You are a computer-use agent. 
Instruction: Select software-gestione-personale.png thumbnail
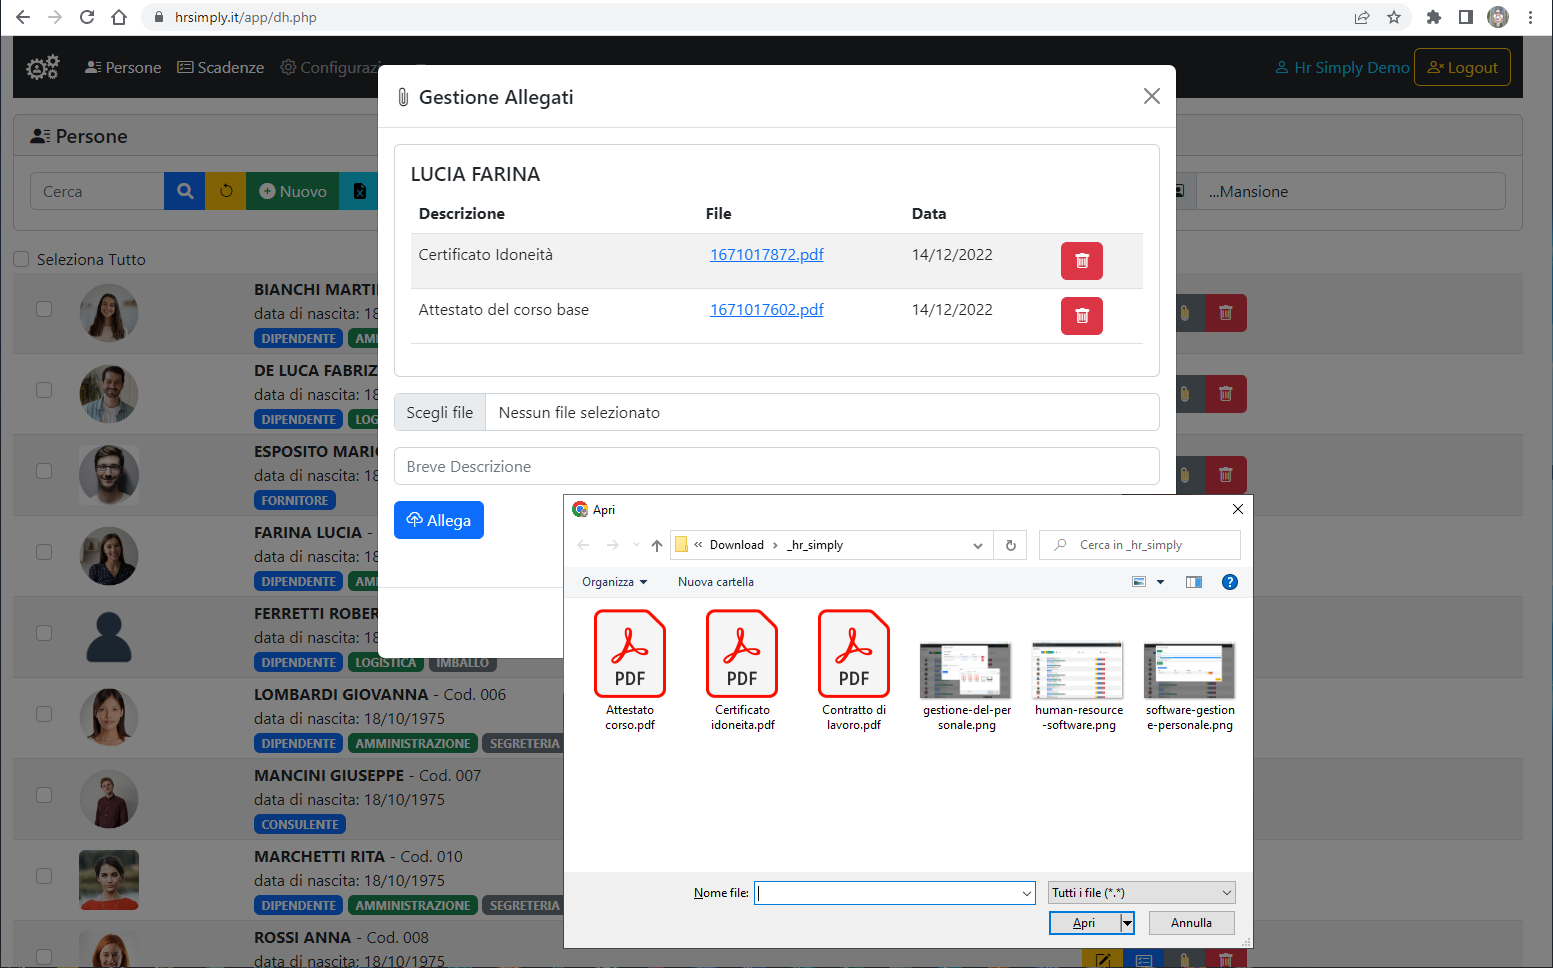1190,686
